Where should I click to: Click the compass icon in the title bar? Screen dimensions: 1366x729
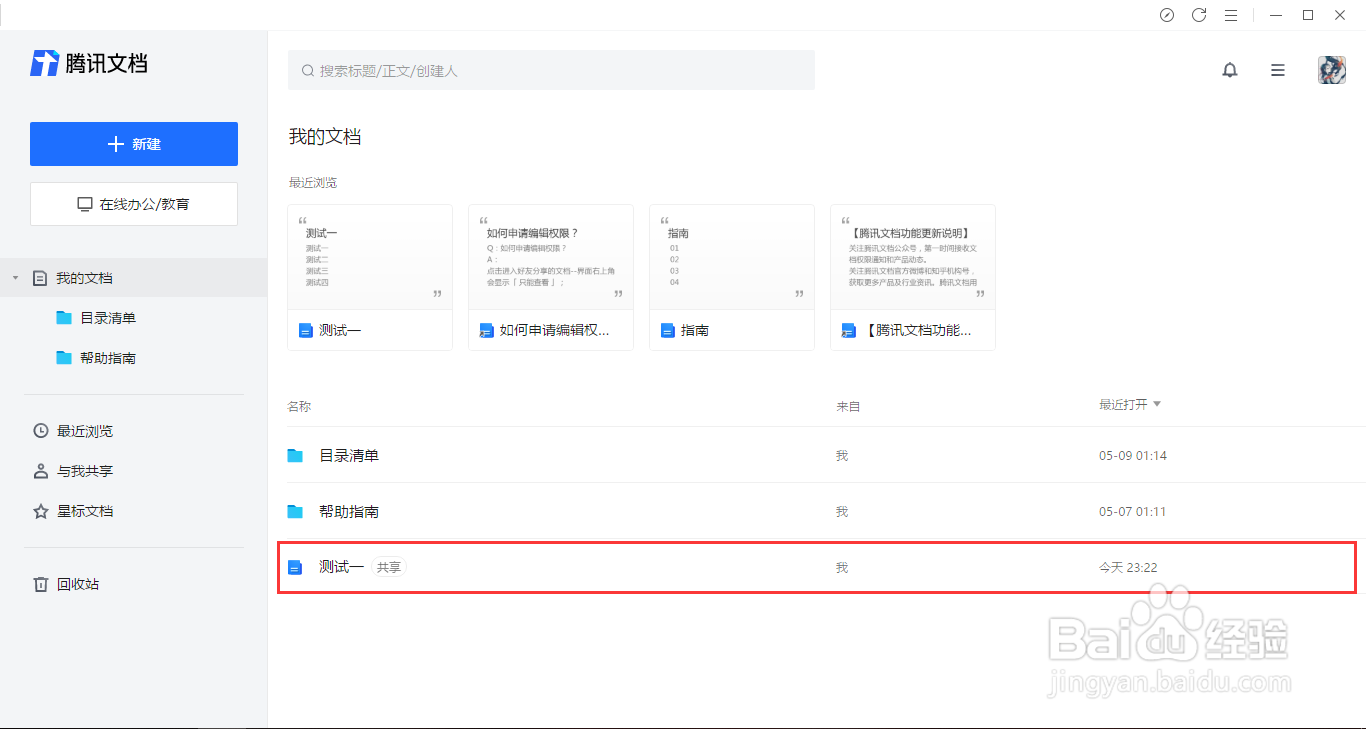[1167, 15]
